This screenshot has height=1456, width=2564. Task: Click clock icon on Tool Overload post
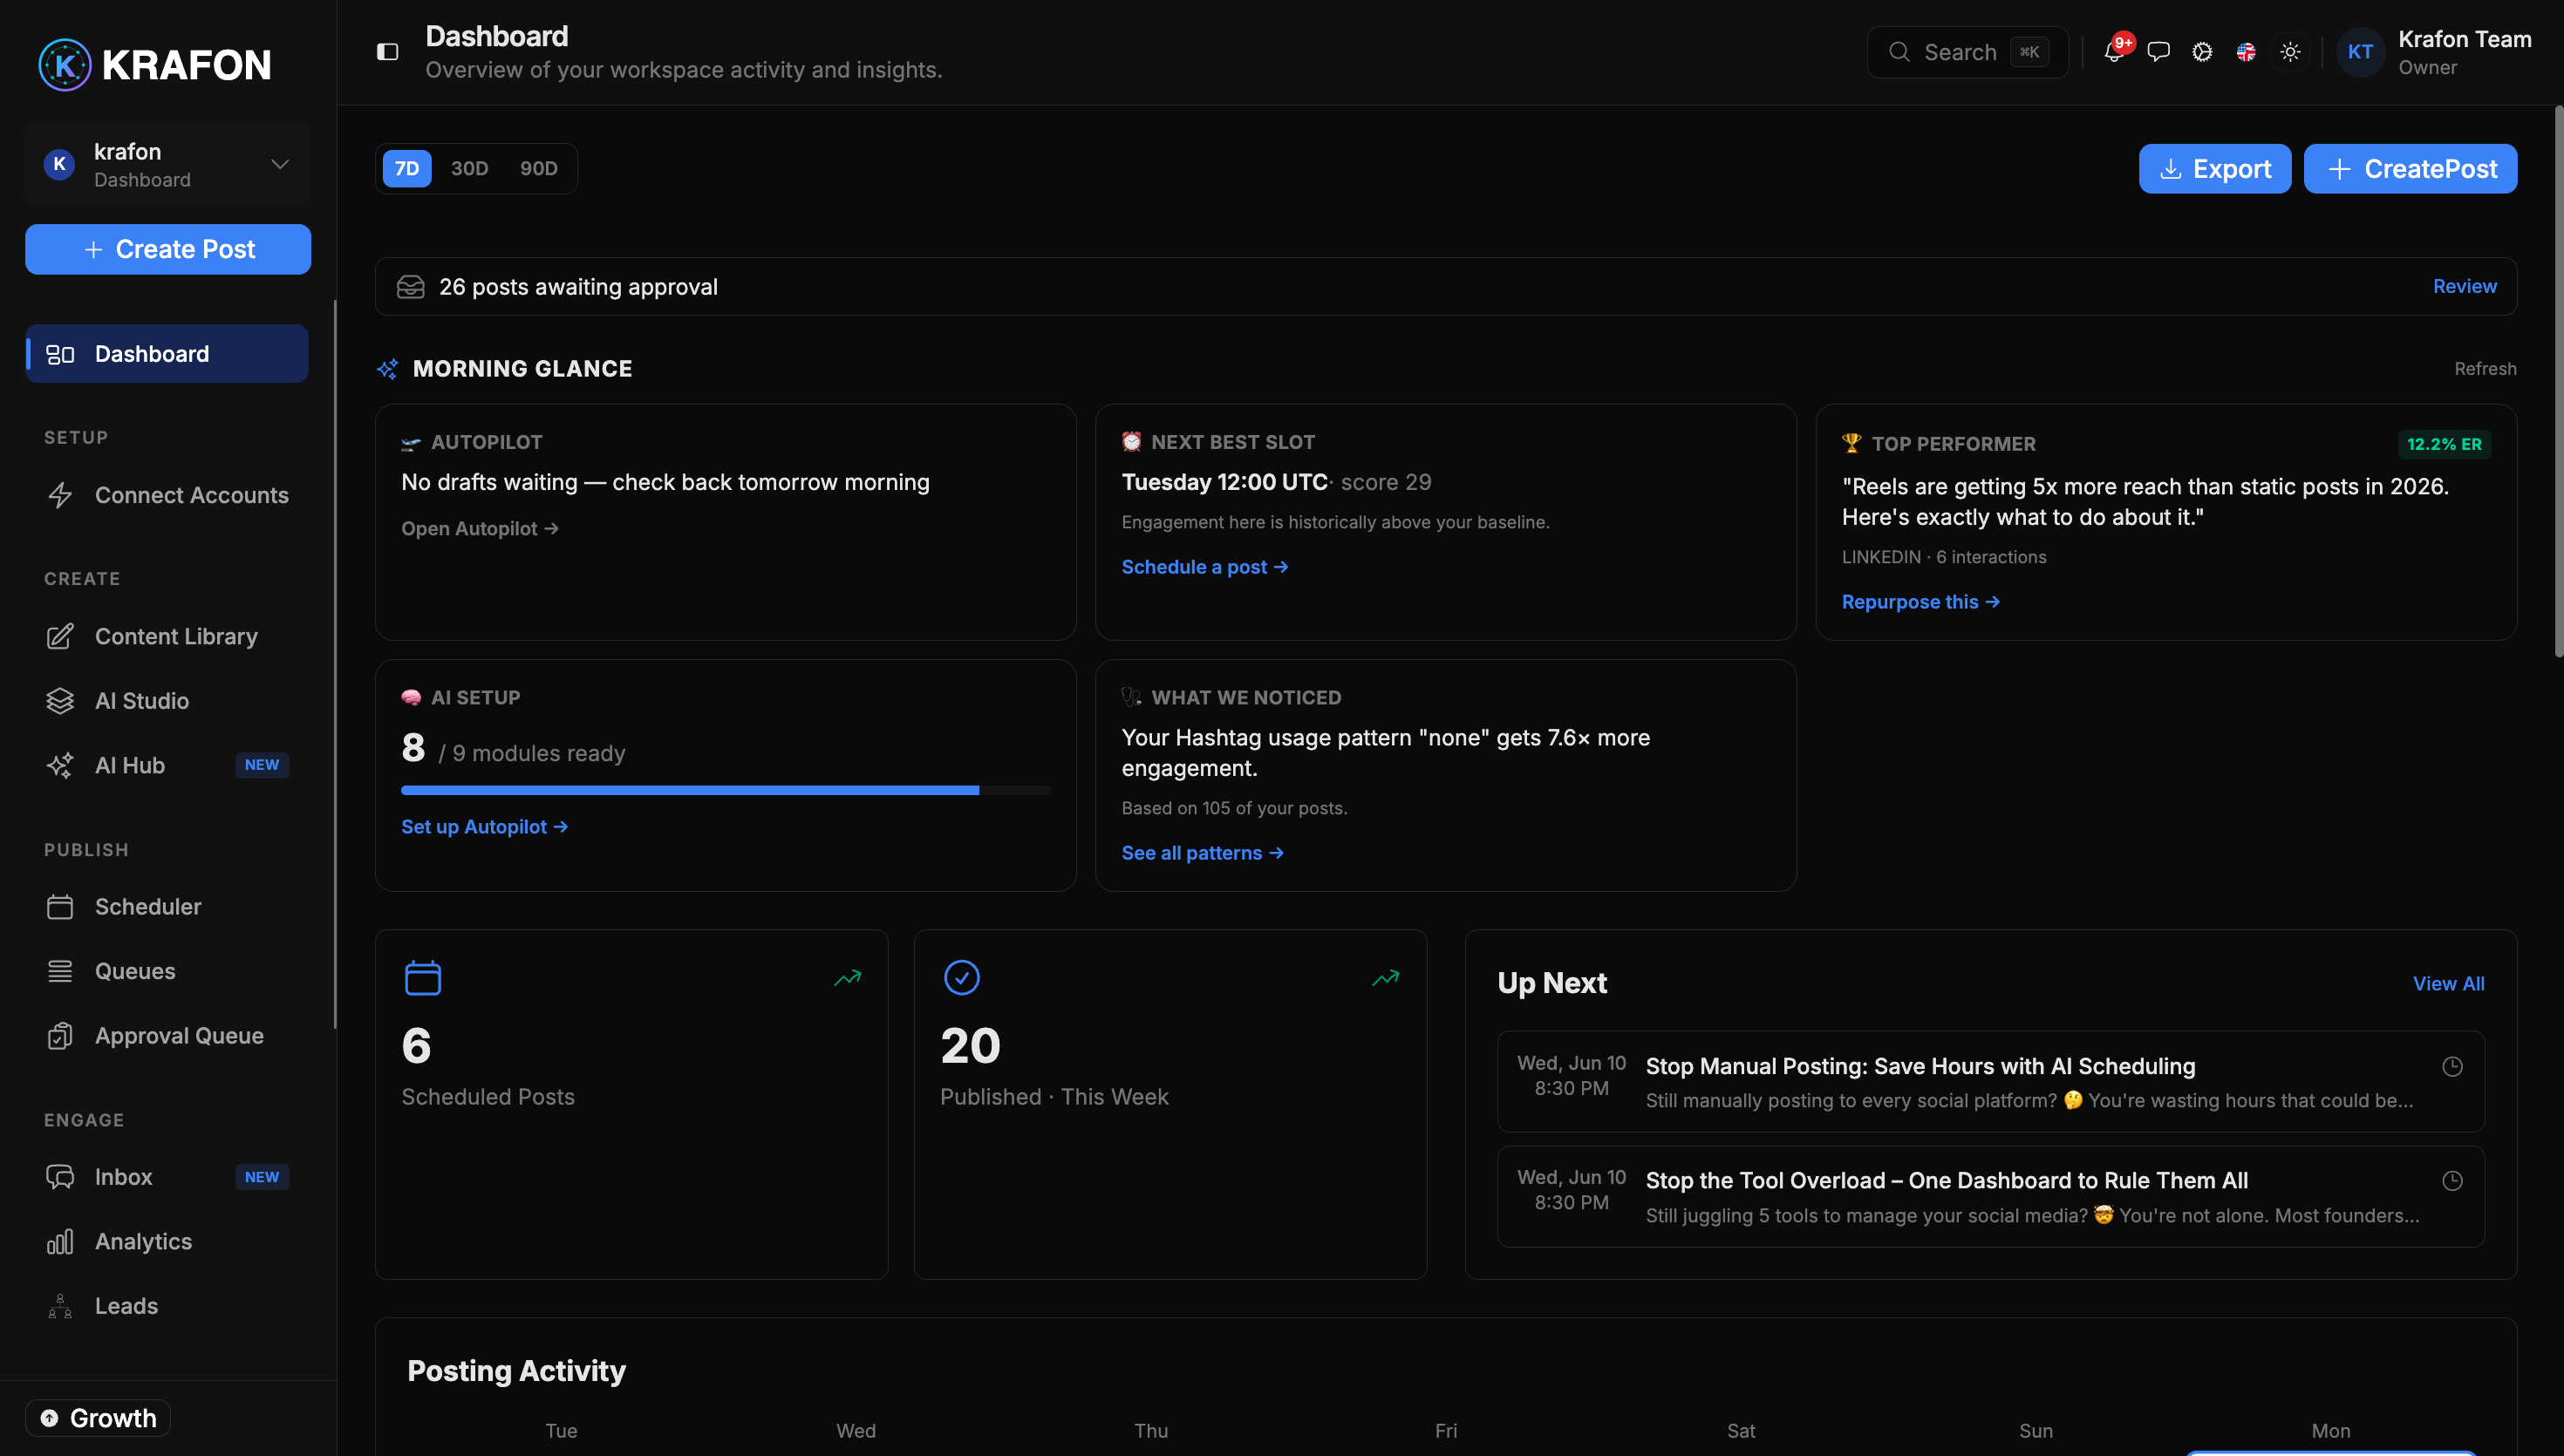click(x=2452, y=1181)
